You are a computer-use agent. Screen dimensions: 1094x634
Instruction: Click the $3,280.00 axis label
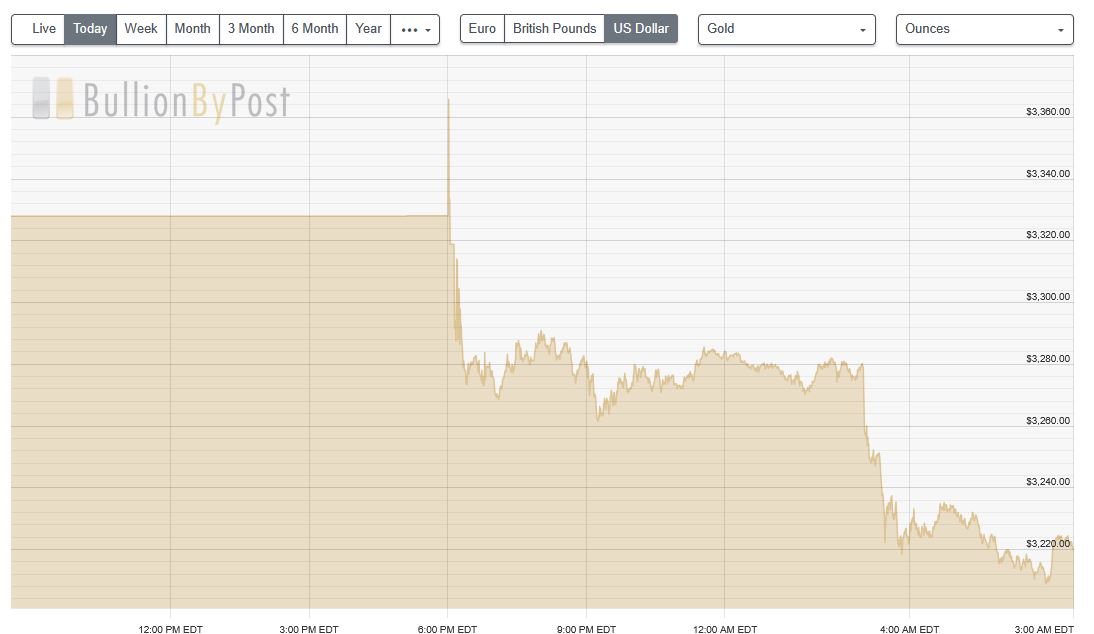pos(1047,359)
